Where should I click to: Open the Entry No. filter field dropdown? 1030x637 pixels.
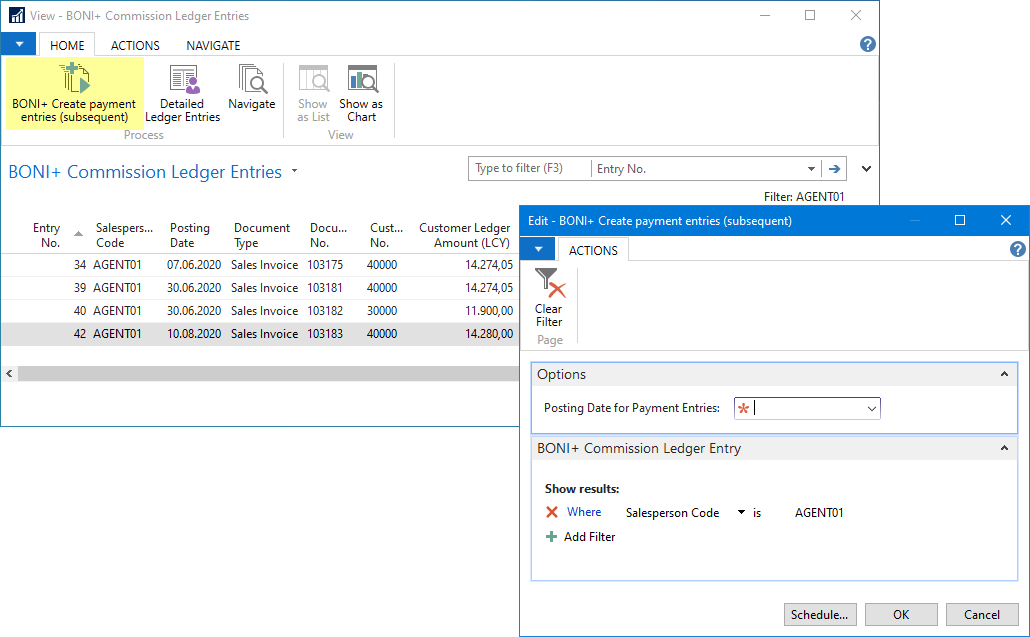point(812,168)
